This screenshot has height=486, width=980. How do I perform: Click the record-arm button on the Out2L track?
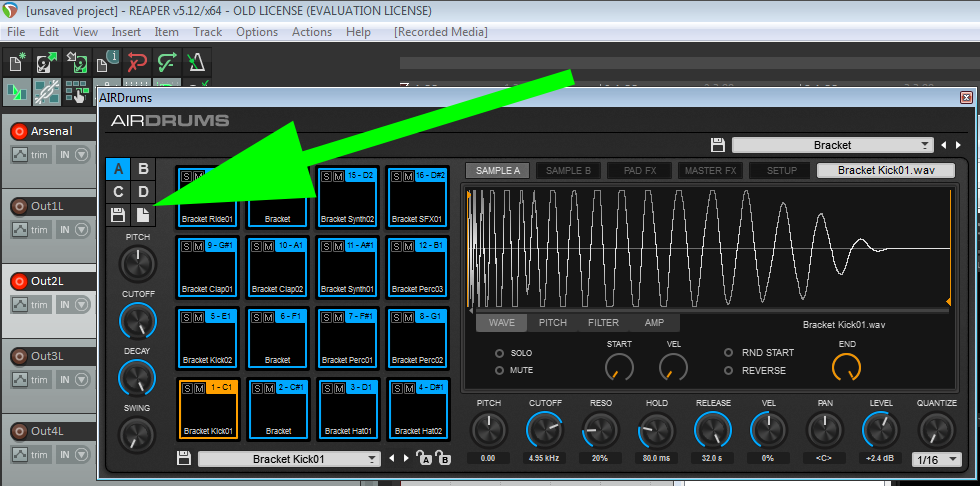coord(19,281)
